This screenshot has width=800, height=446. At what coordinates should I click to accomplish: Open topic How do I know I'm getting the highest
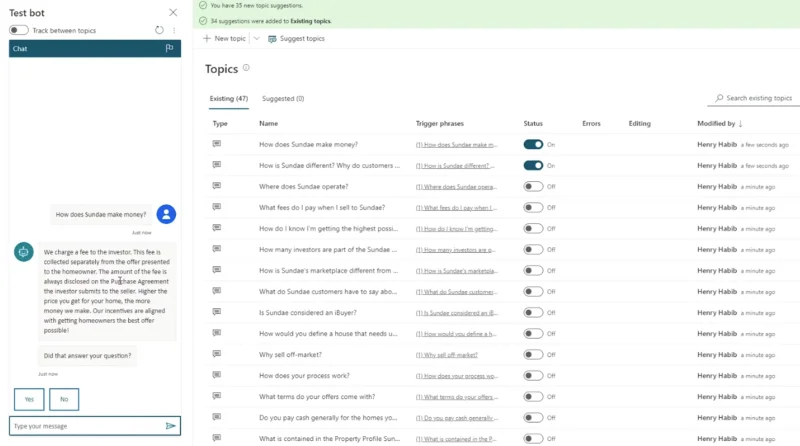(329, 229)
